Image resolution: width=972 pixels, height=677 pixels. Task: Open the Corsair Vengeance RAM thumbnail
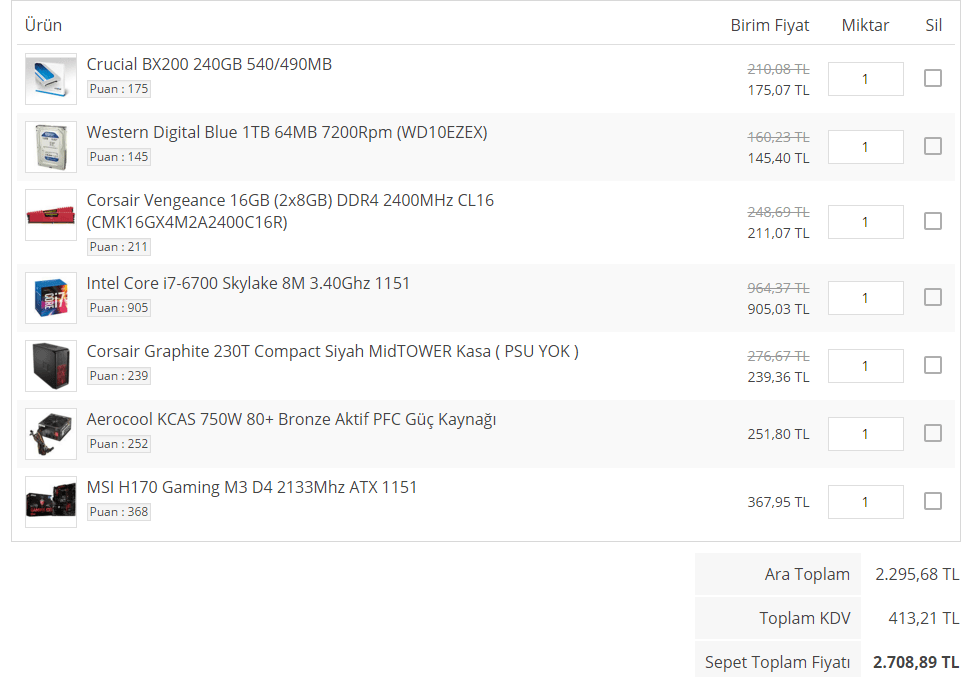coord(51,215)
